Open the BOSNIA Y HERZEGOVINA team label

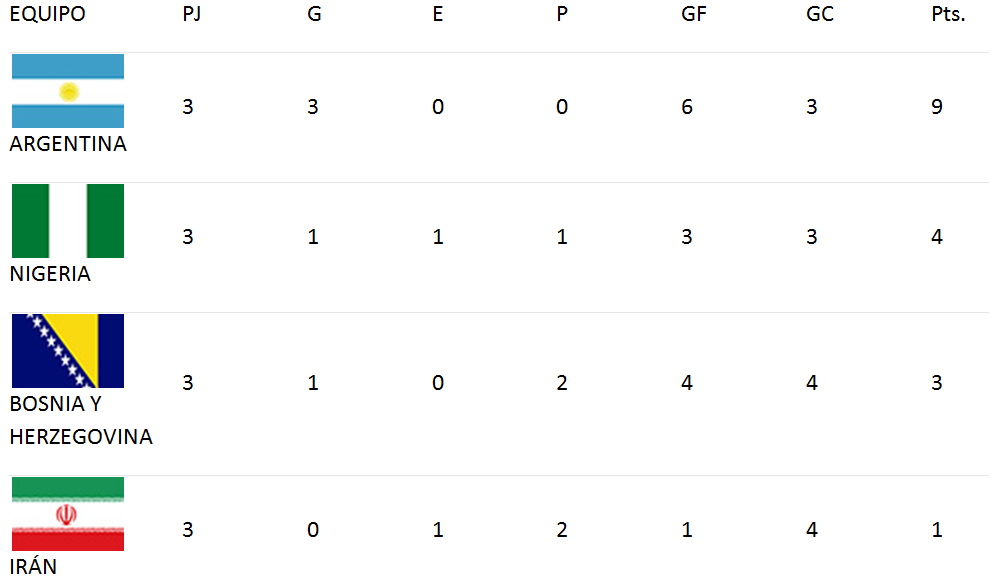click(x=81, y=420)
